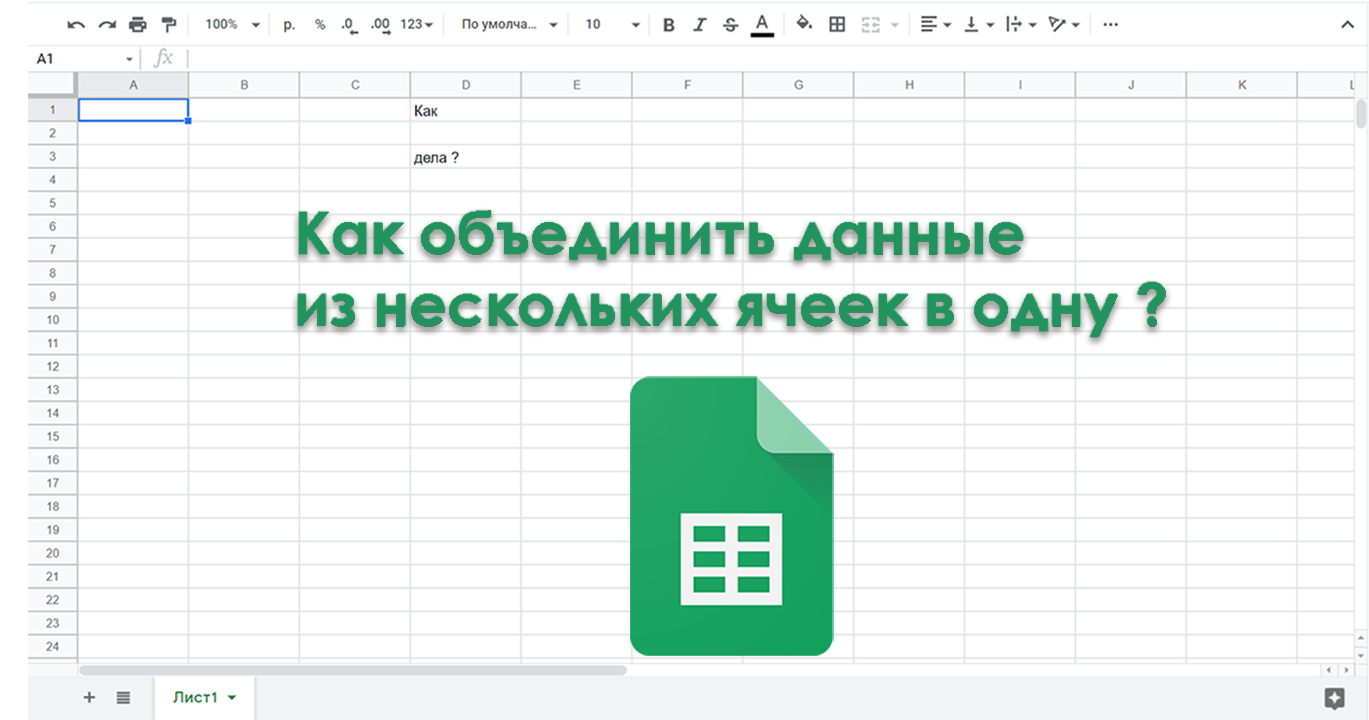Open the fill color picker
This screenshot has width=1369, height=720.
[804, 24]
